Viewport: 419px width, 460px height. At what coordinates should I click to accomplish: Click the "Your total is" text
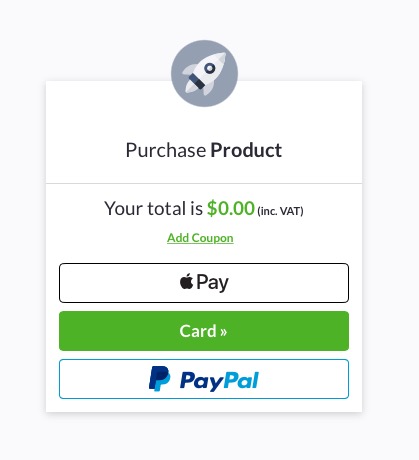[x=153, y=208]
